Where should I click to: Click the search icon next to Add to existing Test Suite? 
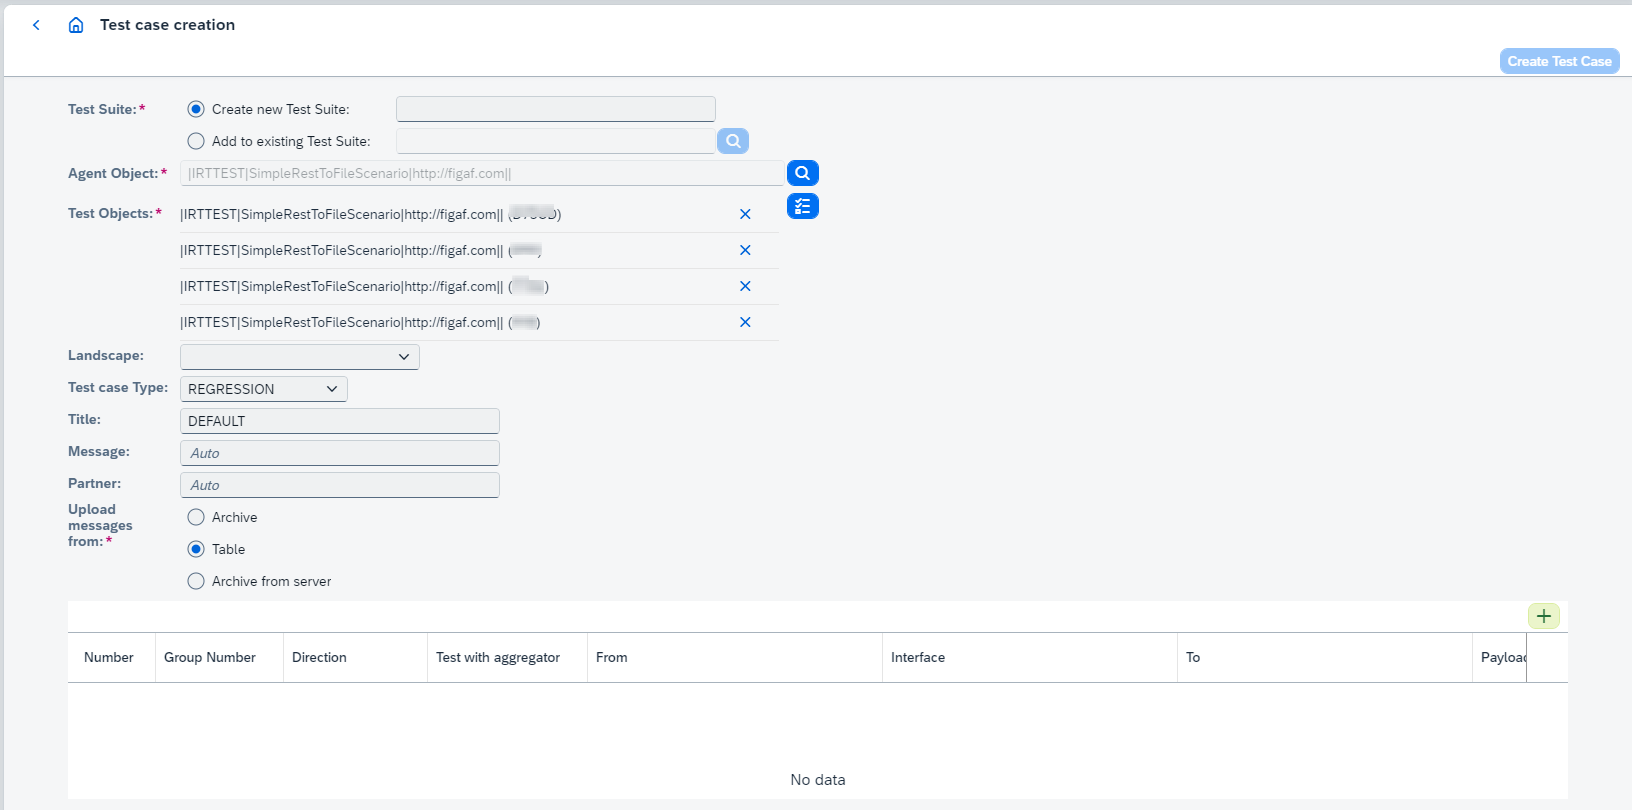pos(733,141)
